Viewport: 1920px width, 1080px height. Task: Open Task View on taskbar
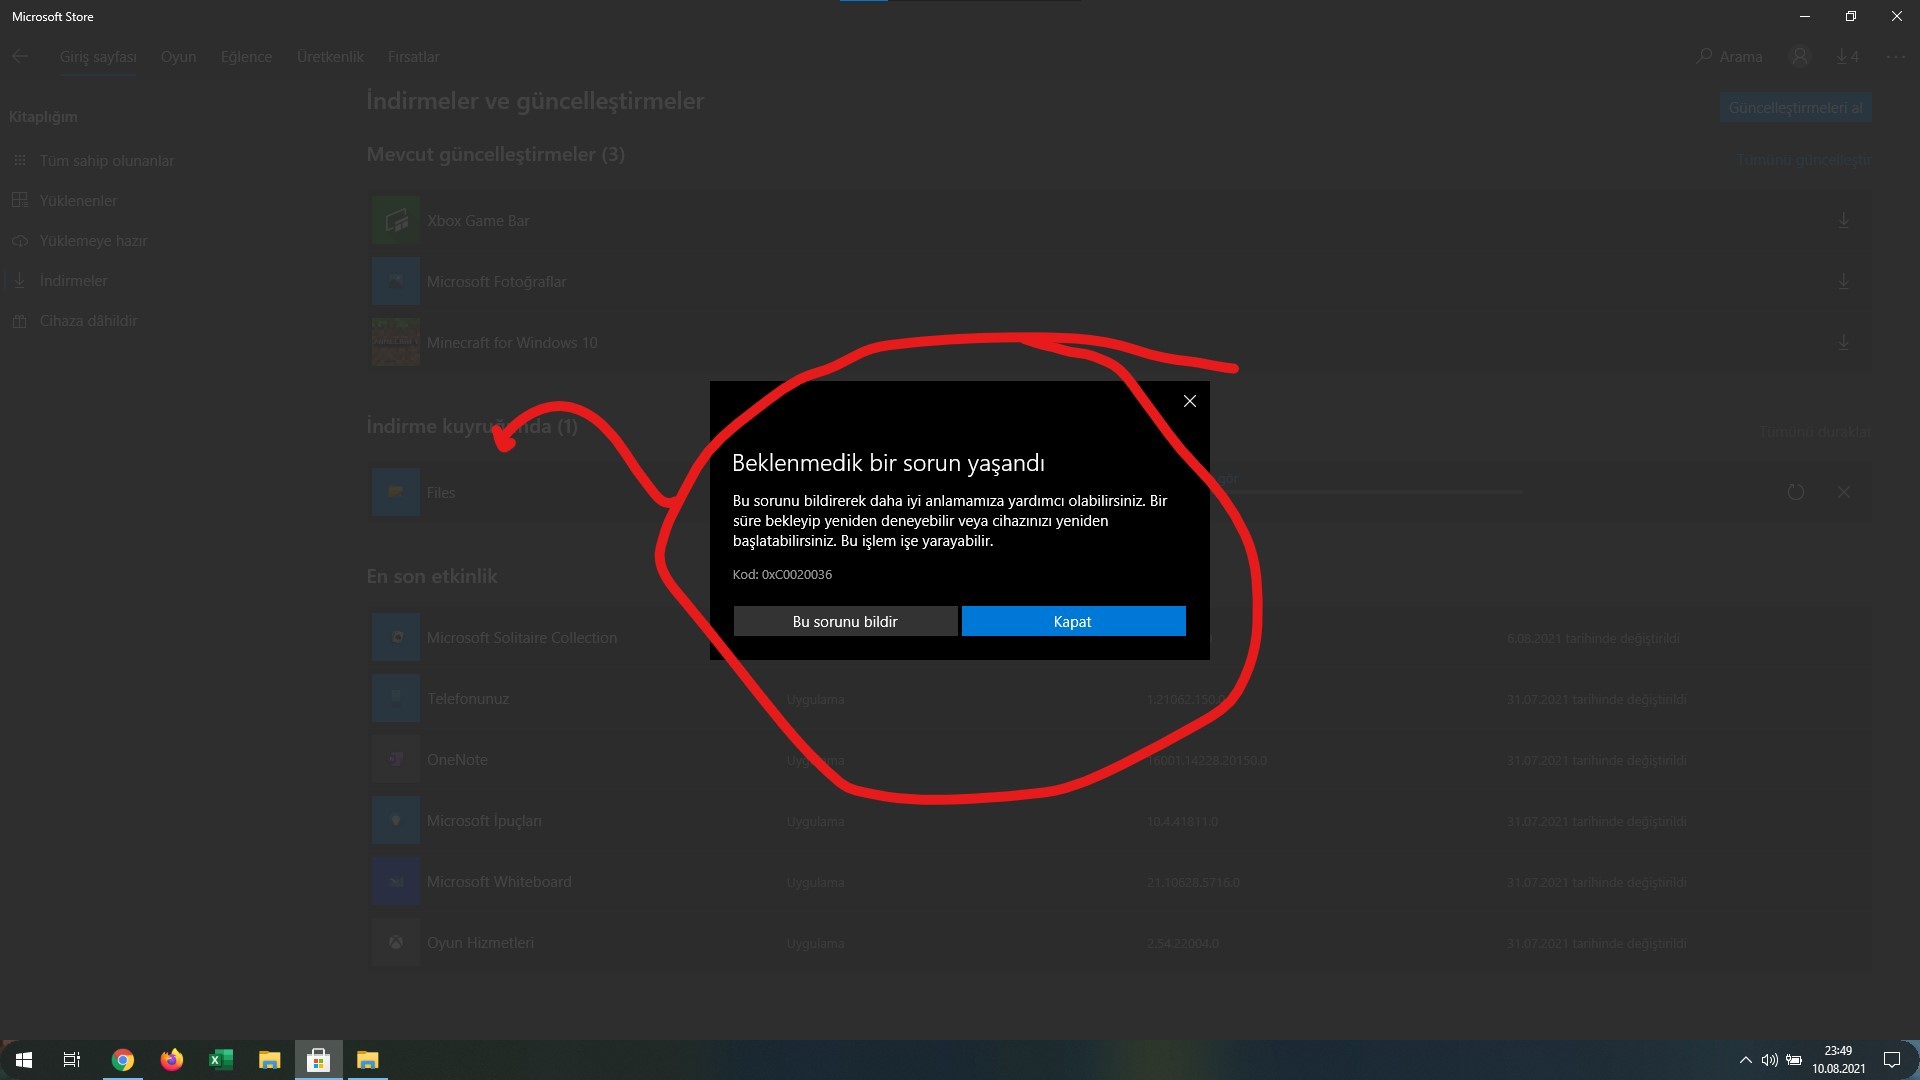72,1060
